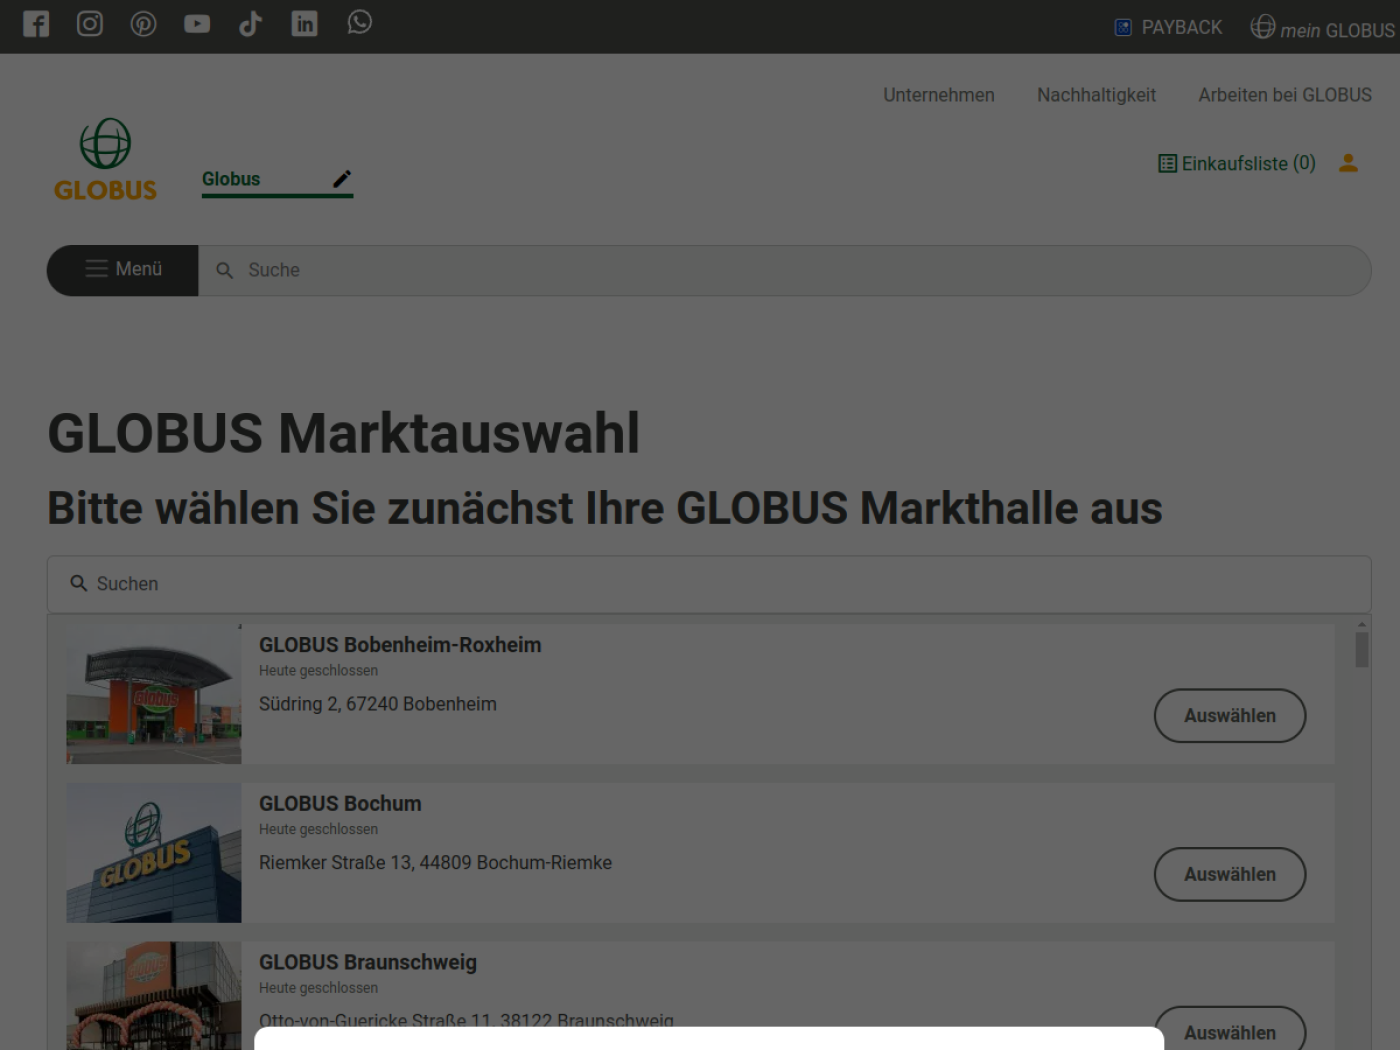This screenshot has height=1050, width=1400.
Task: Select Auswählen for GLOBUS Bochum
Action: 1230,874
